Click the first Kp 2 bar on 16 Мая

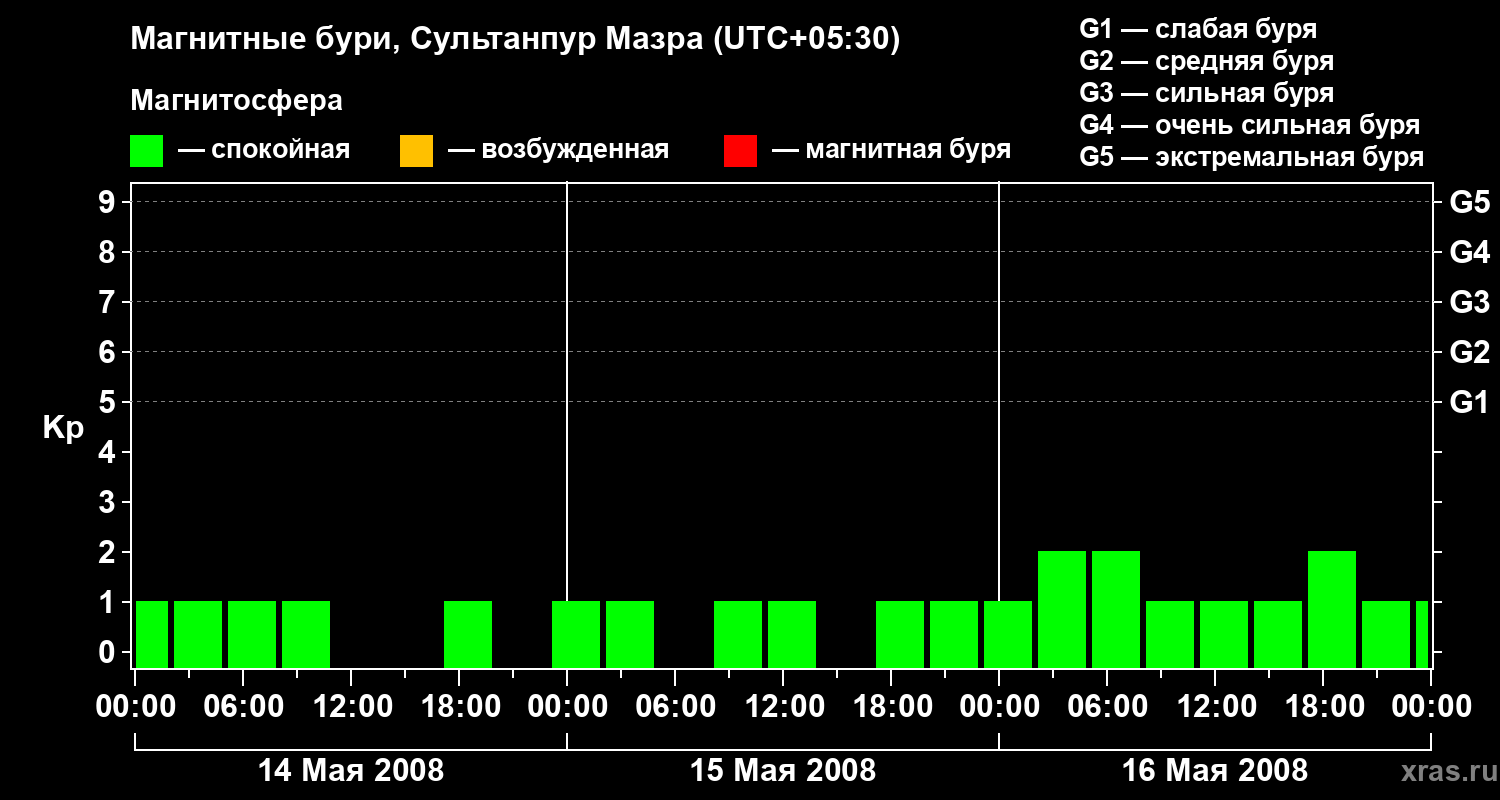[x=1062, y=609]
